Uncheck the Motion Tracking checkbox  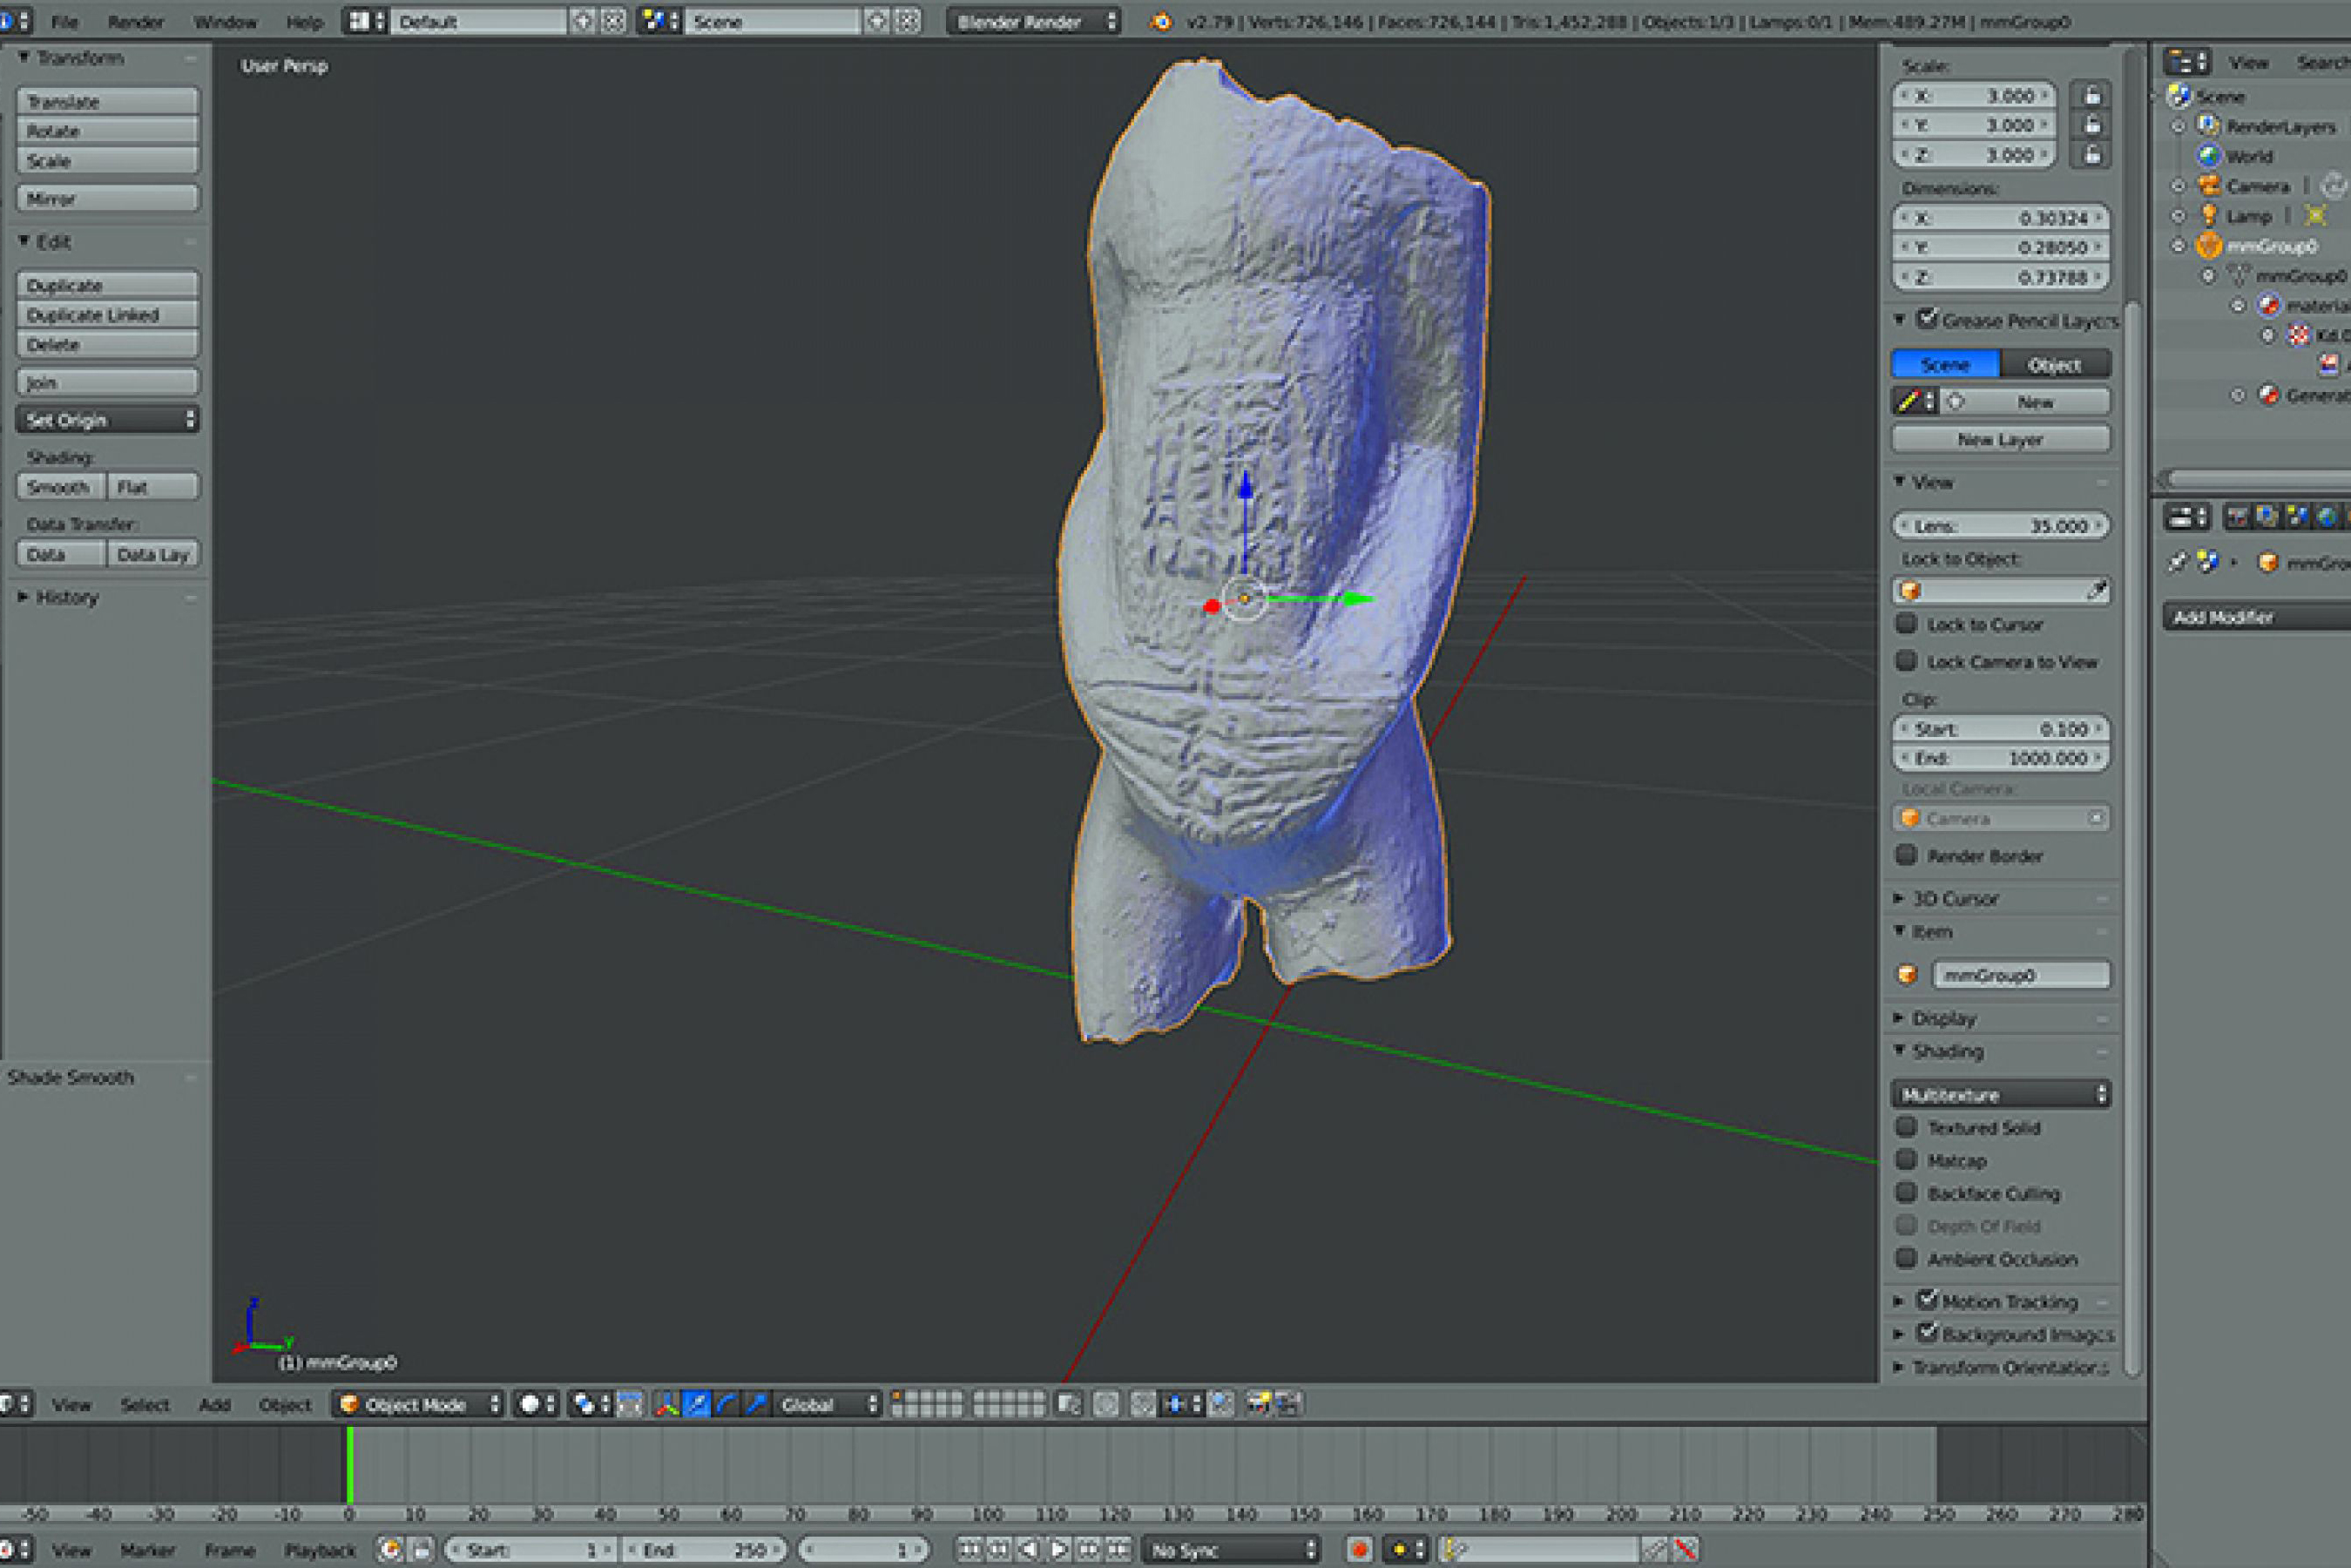(1928, 1301)
